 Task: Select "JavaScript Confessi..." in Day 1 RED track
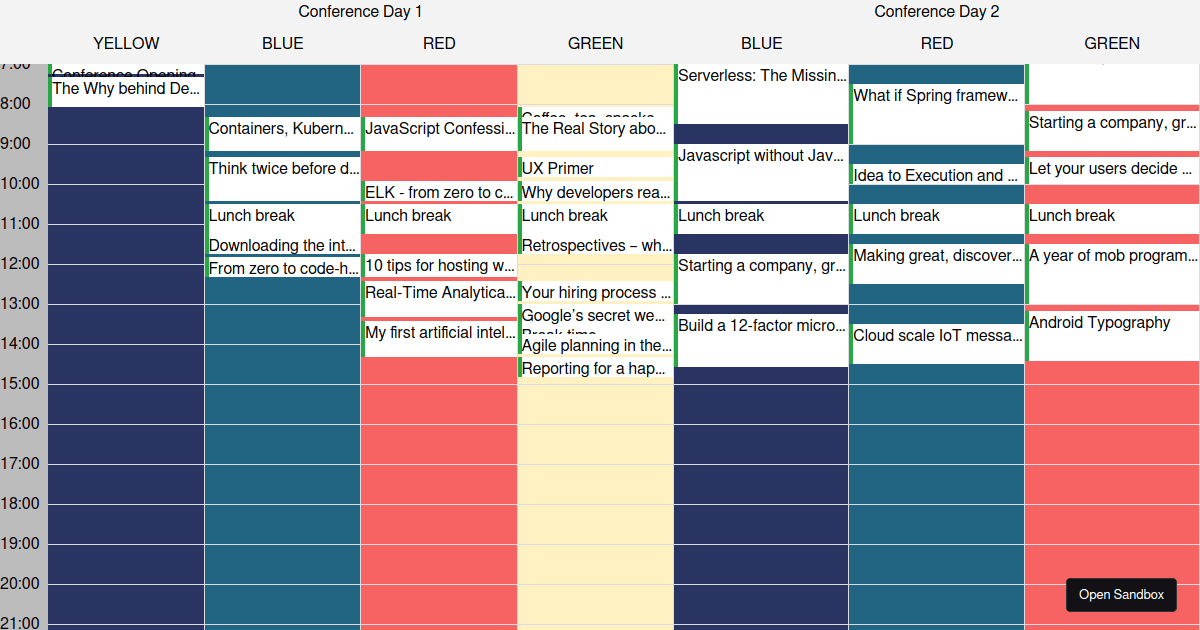pyautogui.click(x=438, y=129)
